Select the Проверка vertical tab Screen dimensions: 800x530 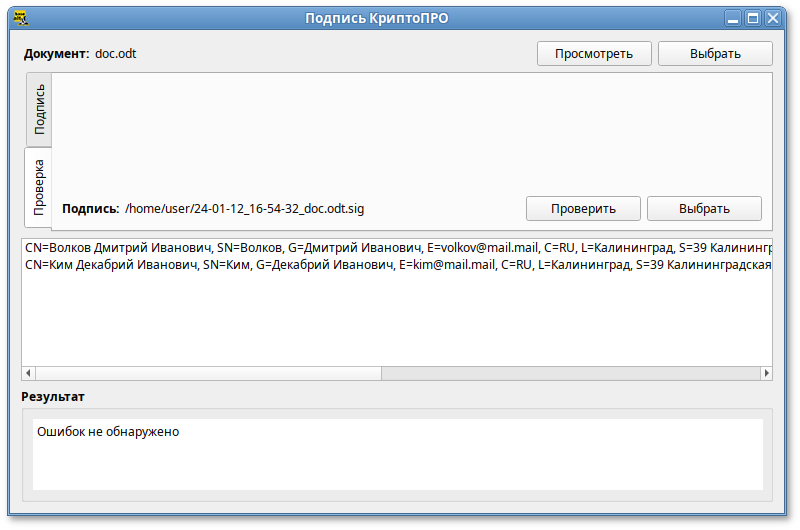tap(39, 187)
